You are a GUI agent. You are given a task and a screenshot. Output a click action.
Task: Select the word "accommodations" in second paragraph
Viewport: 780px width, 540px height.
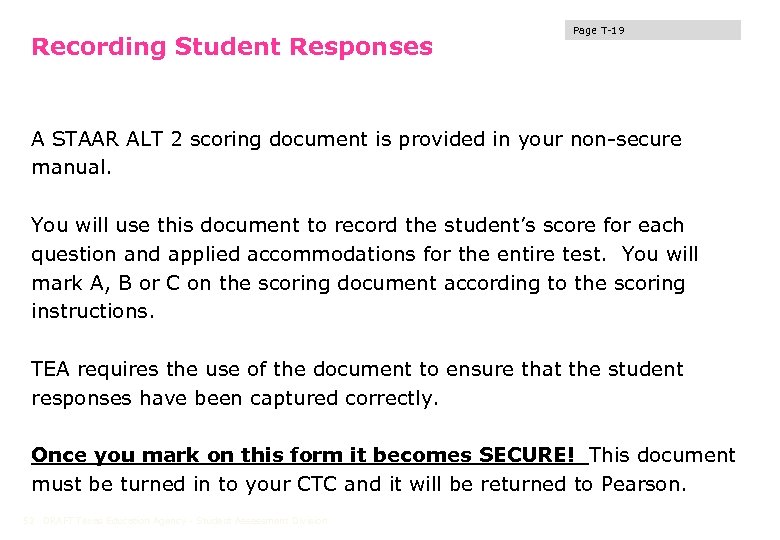pos(334,254)
